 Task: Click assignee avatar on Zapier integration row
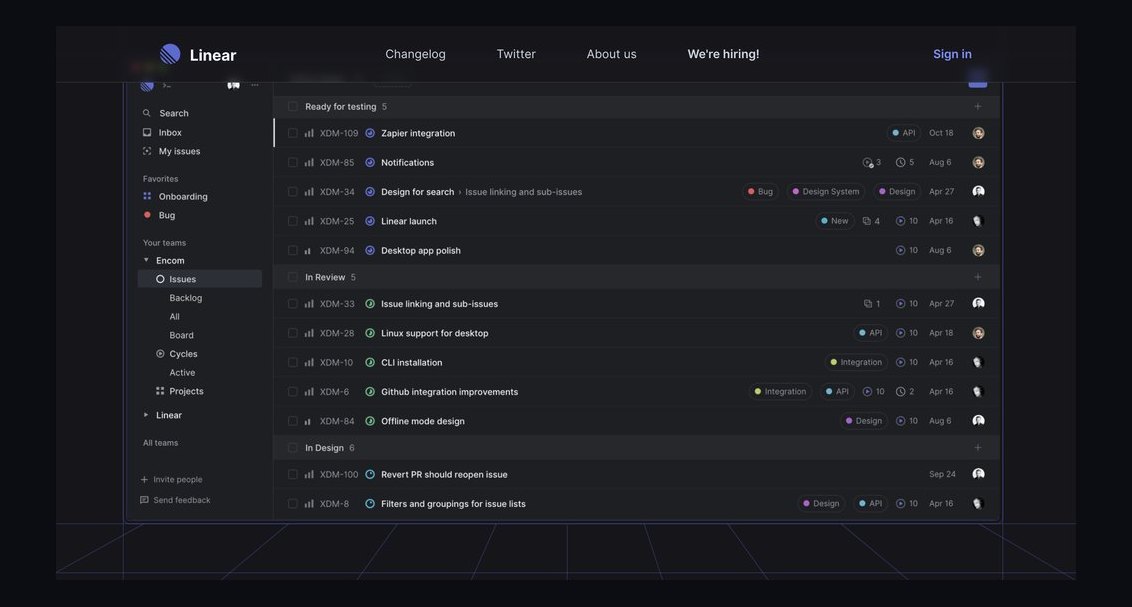click(x=978, y=133)
